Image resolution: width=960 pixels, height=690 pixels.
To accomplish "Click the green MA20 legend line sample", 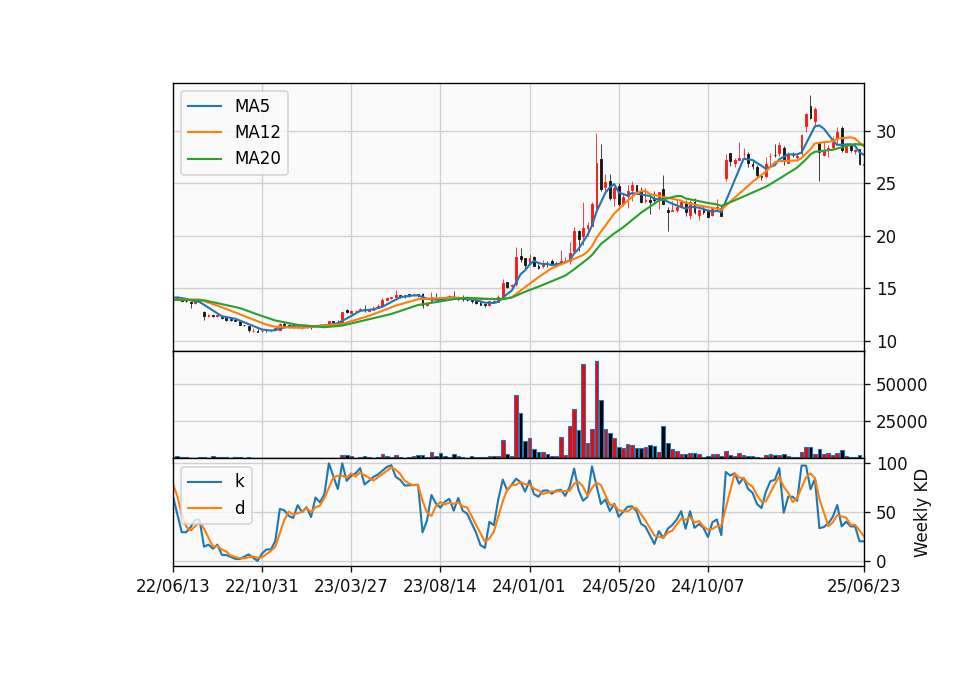I will pos(204,158).
